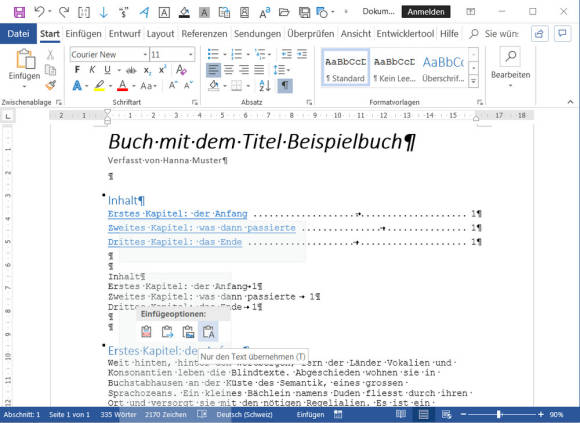This screenshot has width=580, height=423.
Task: Switch to the Referenzen tab
Action: click(x=204, y=34)
